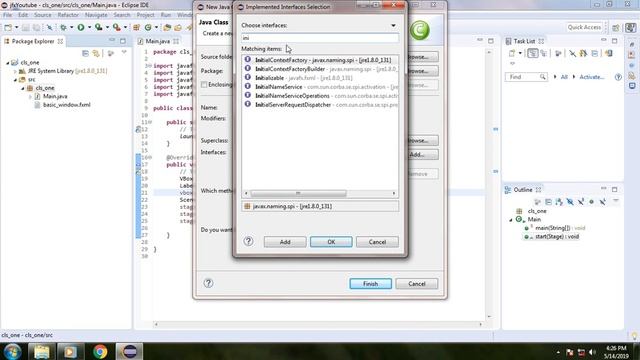Click Finish in the New Java Class dialog
Image resolution: width=640 pixels, height=360 pixels.
[x=370, y=284]
